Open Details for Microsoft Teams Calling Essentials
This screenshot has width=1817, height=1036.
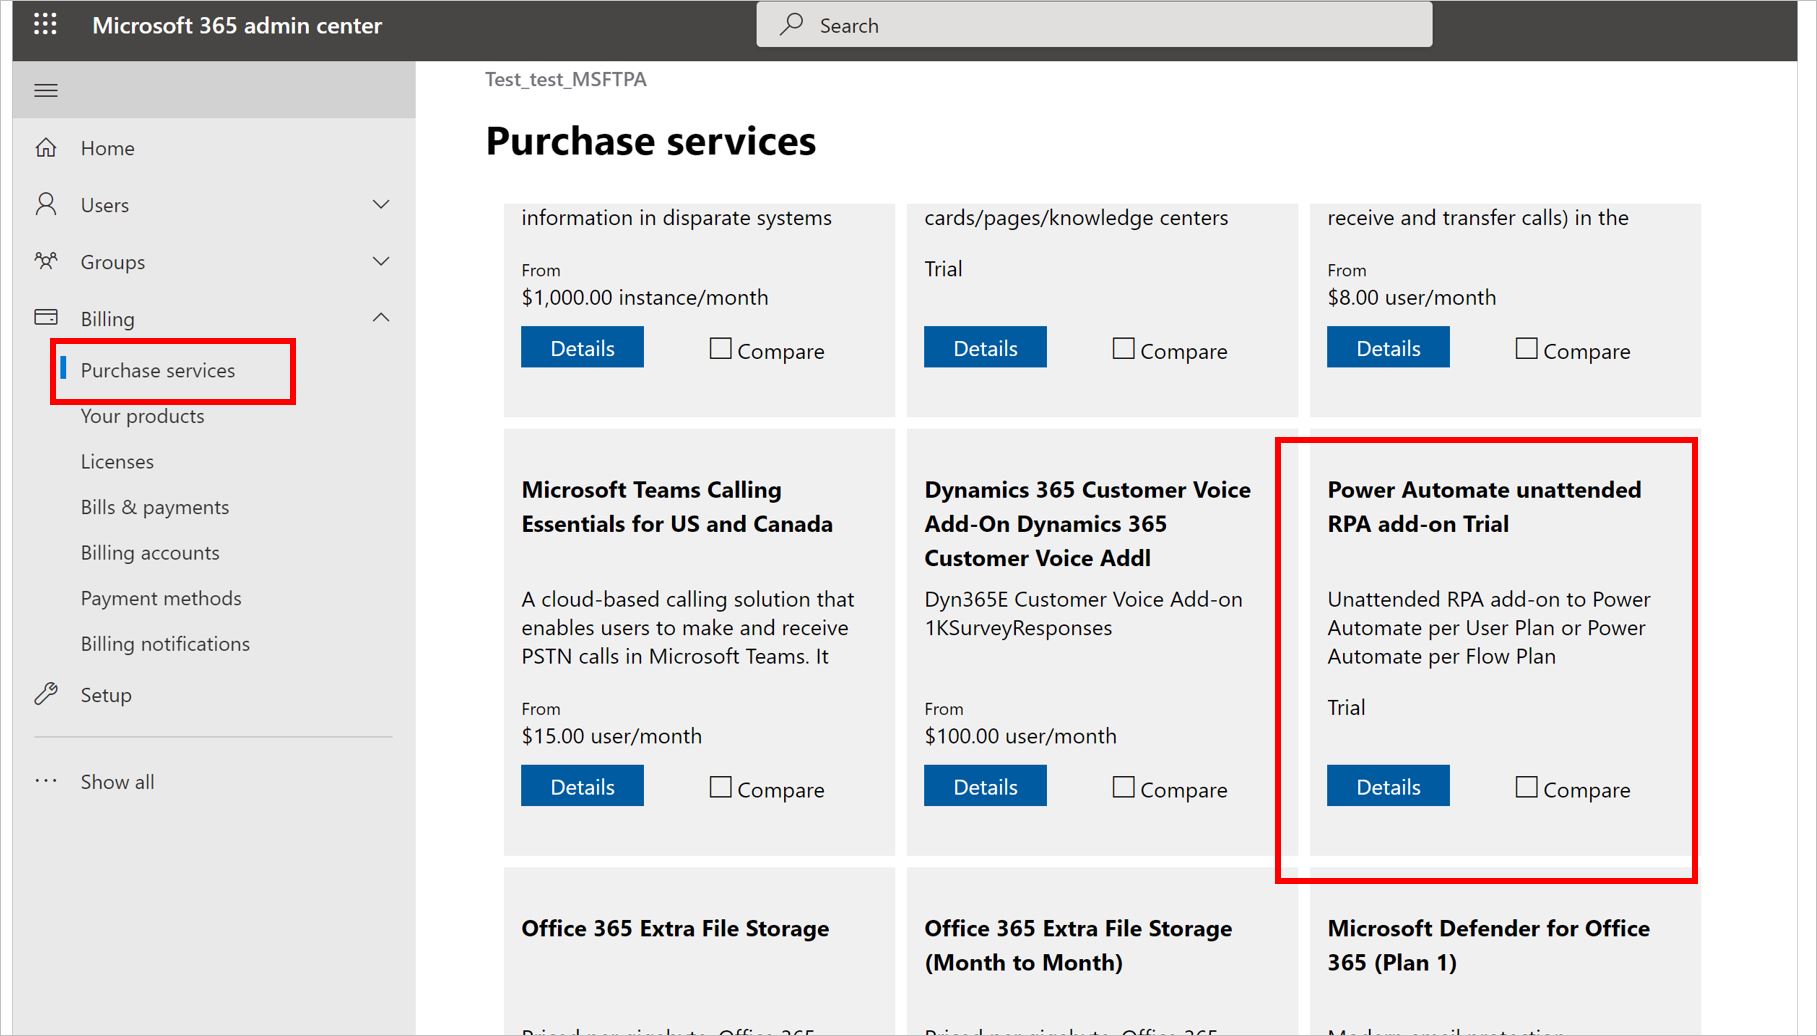click(582, 786)
